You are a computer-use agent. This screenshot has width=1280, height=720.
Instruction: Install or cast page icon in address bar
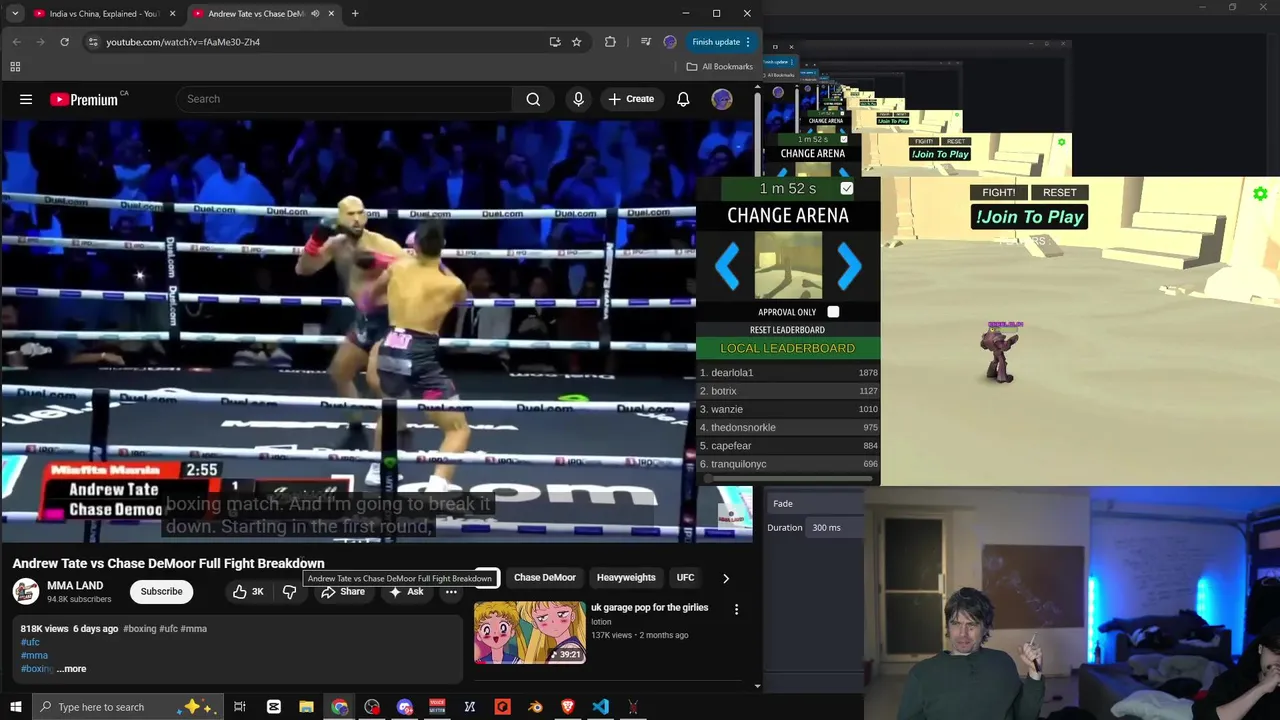click(x=555, y=42)
